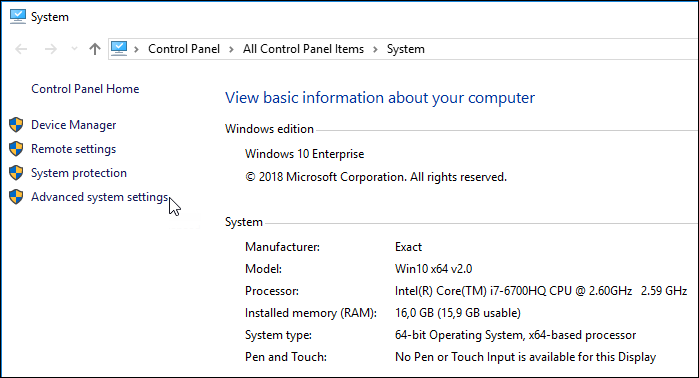The height and width of the screenshot is (378, 699).
Task: Click shield icon beside Advanced system settings
Action: coord(16,197)
